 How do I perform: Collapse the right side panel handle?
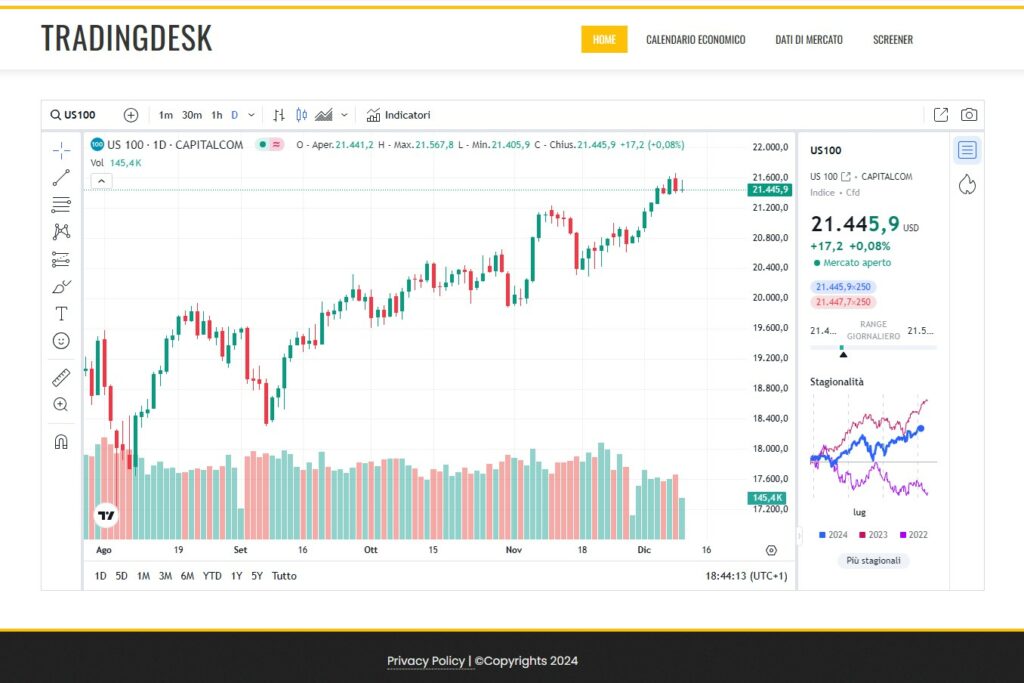tap(799, 535)
